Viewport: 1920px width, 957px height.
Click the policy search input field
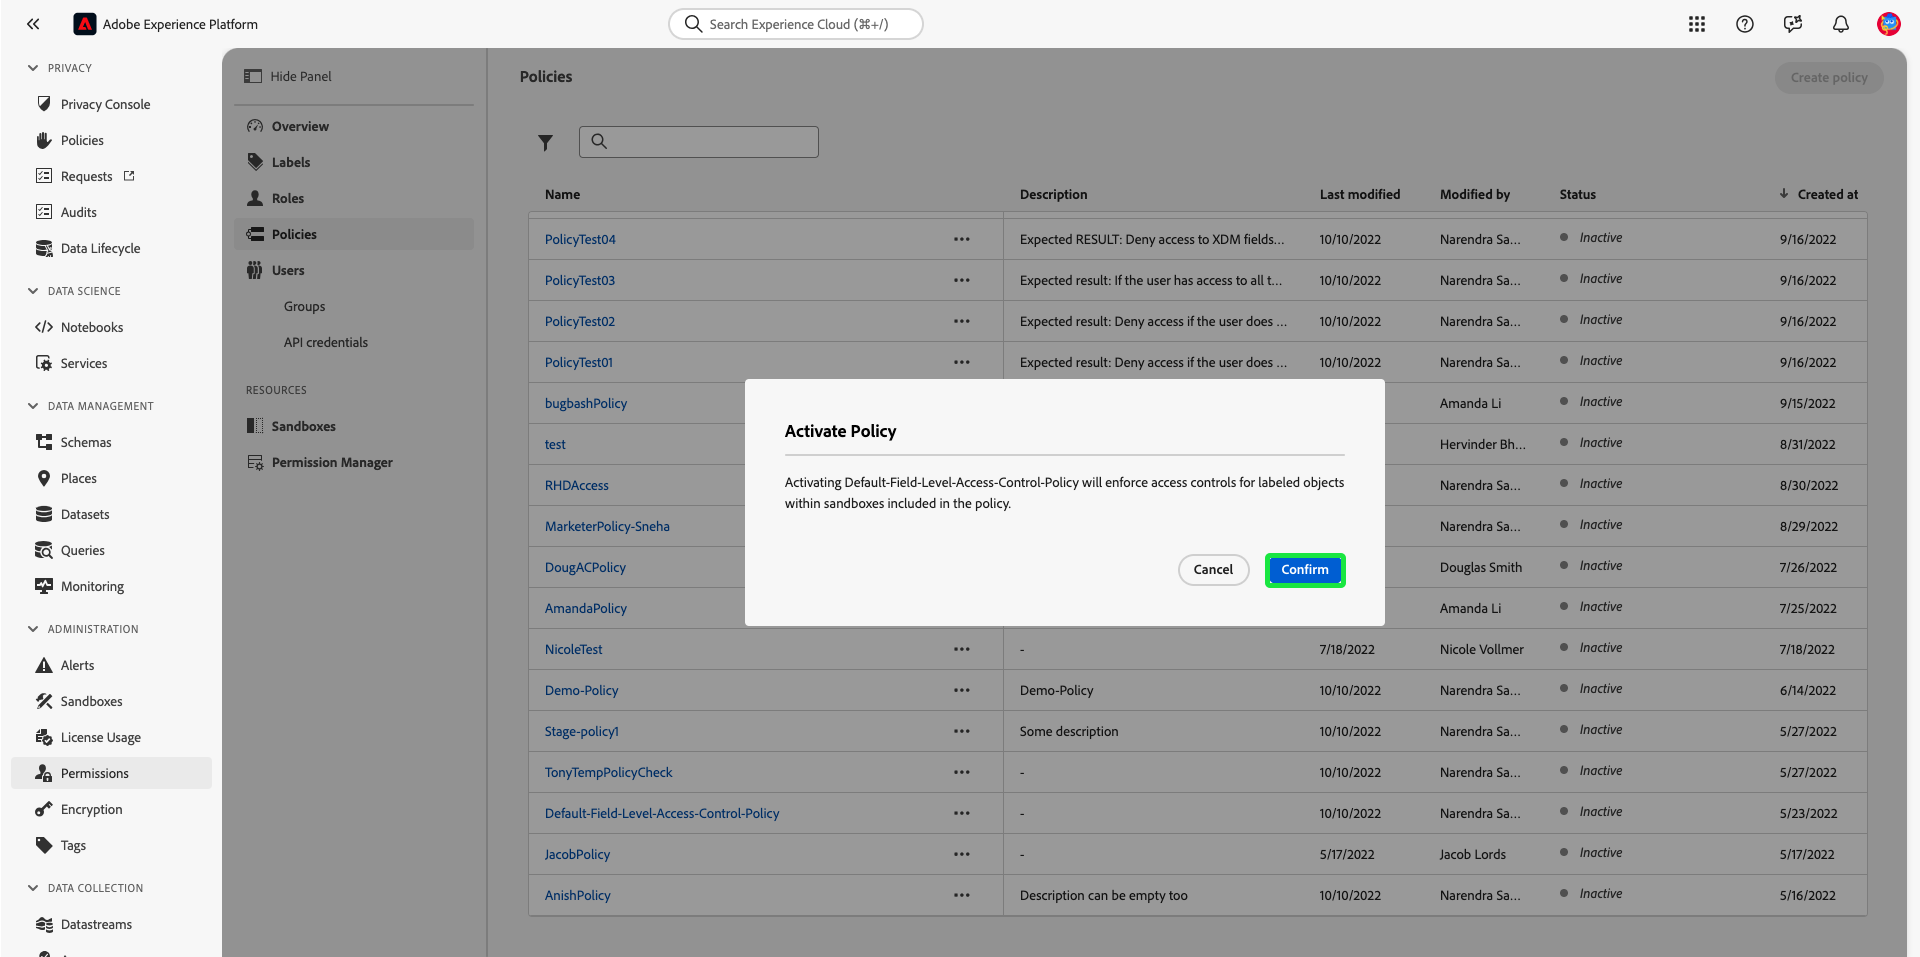point(698,142)
